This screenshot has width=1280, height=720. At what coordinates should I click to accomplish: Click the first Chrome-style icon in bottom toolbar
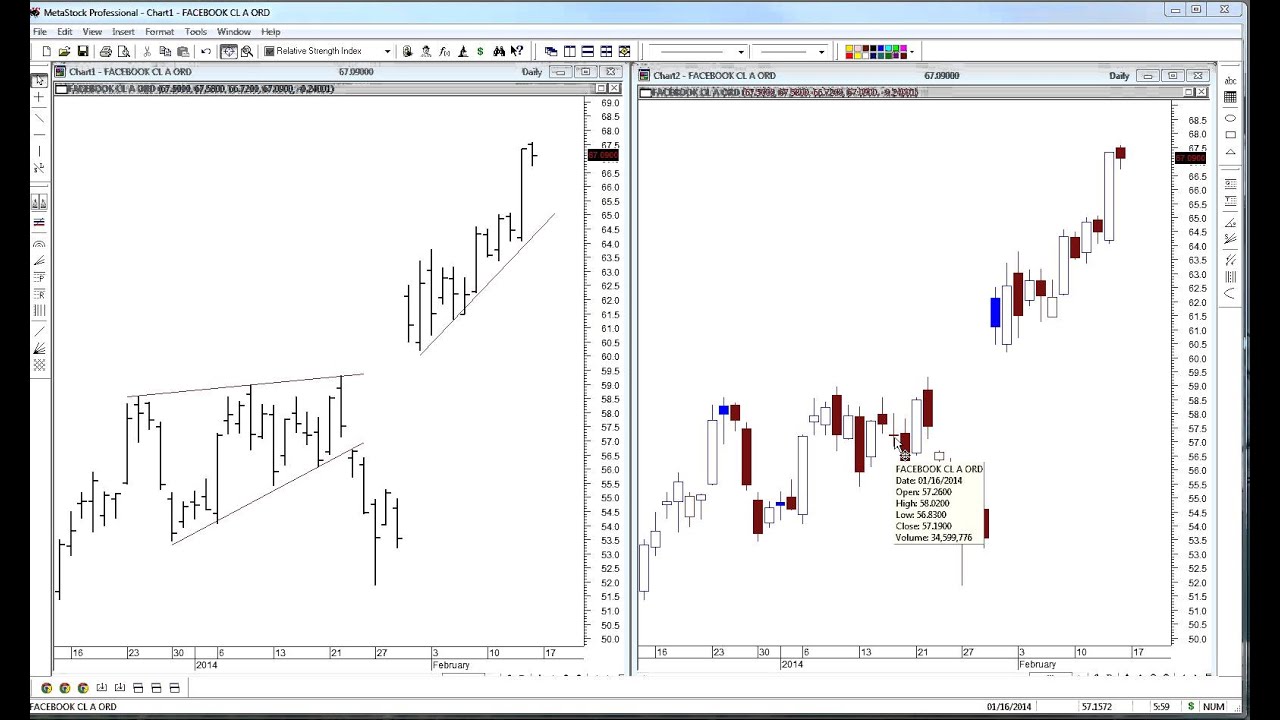pyautogui.click(x=46, y=687)
